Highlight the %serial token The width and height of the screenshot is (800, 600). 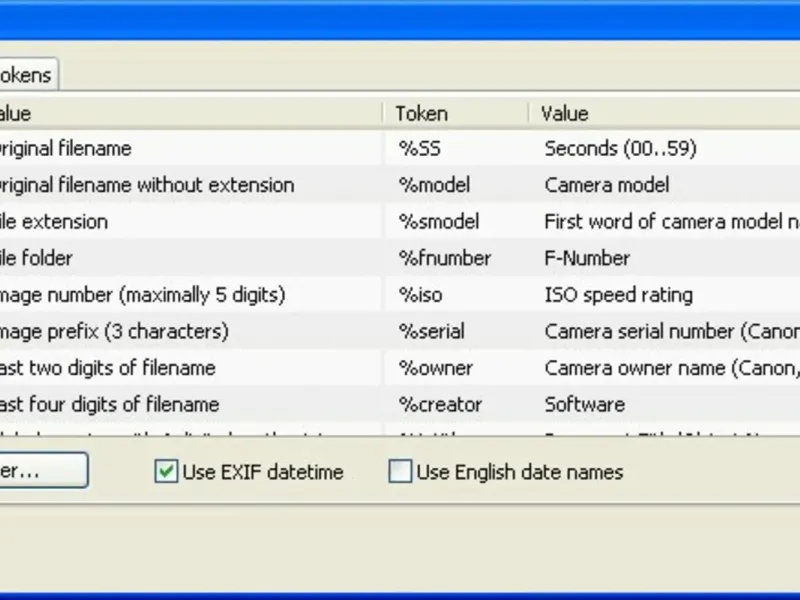pyautogui.click(x=432, y=331)
